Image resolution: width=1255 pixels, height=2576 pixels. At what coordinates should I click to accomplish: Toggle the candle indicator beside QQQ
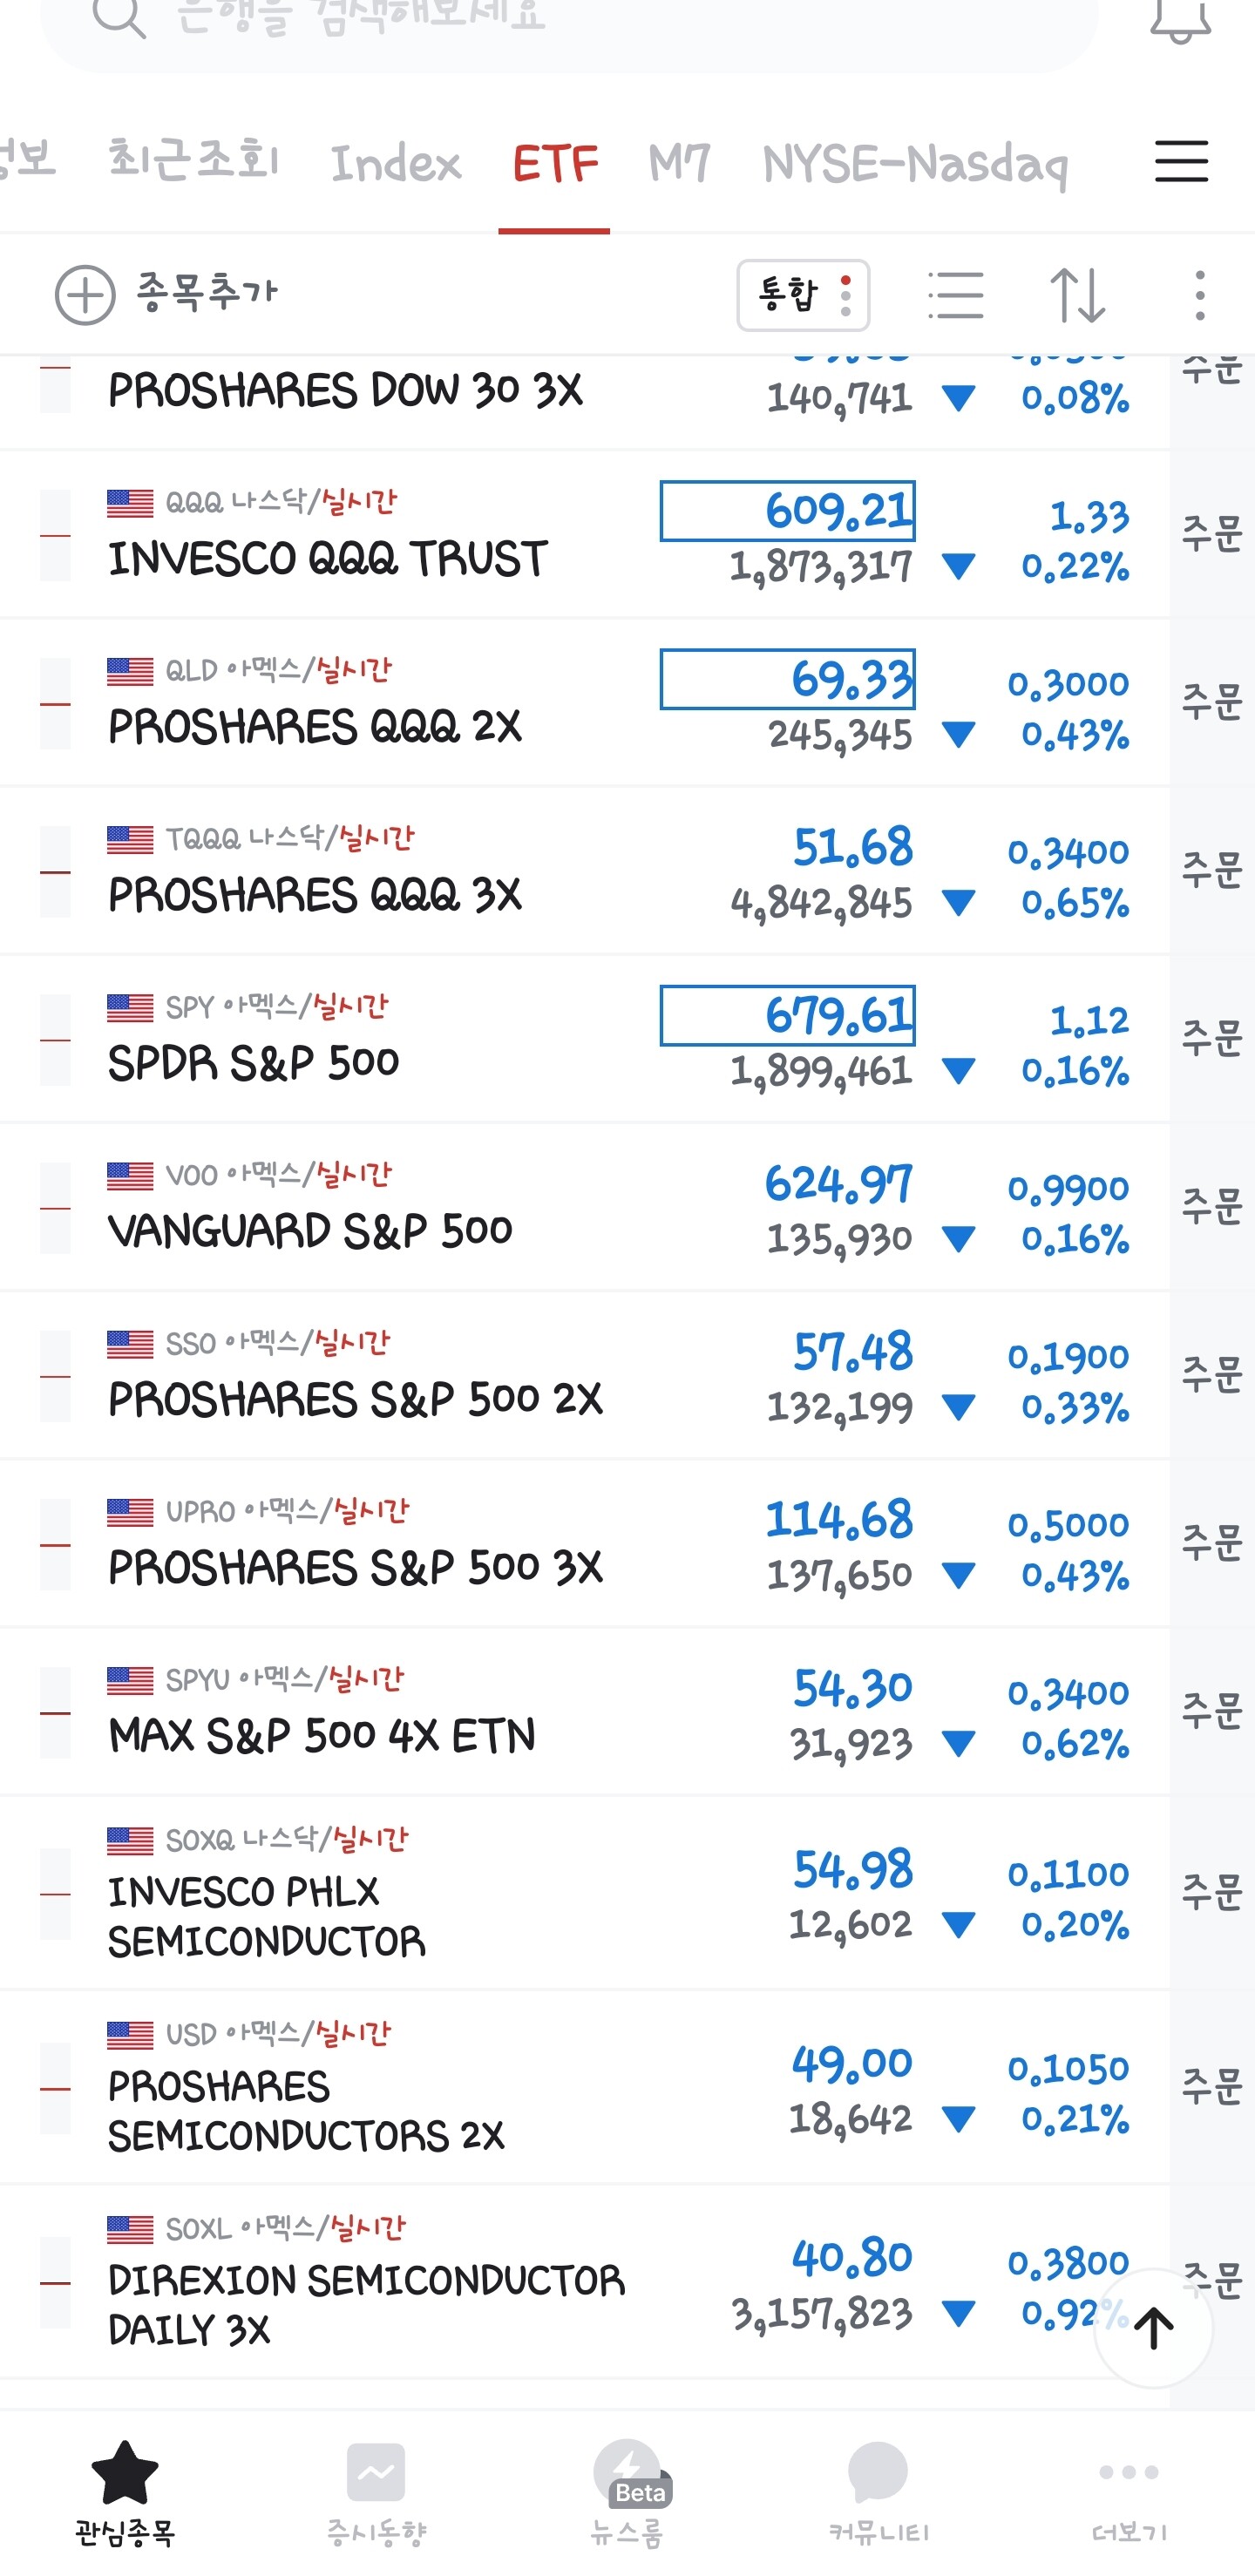coord(55,536)
